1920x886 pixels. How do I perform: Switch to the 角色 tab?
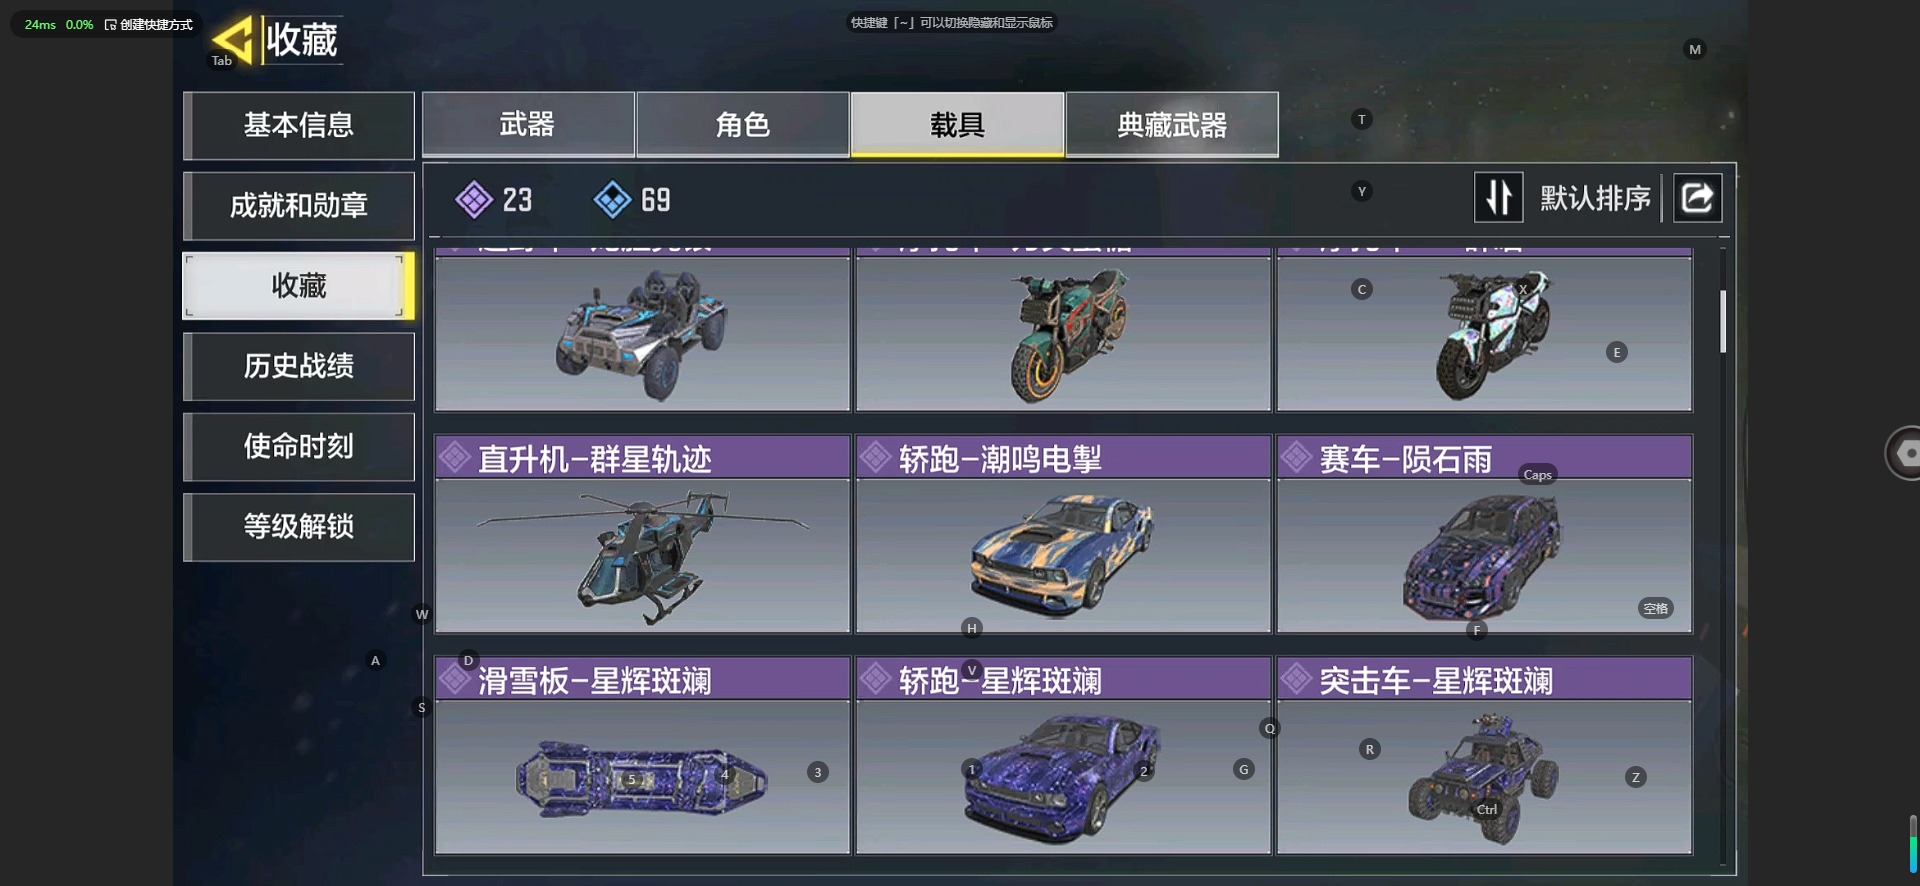[x=743, y=124]
